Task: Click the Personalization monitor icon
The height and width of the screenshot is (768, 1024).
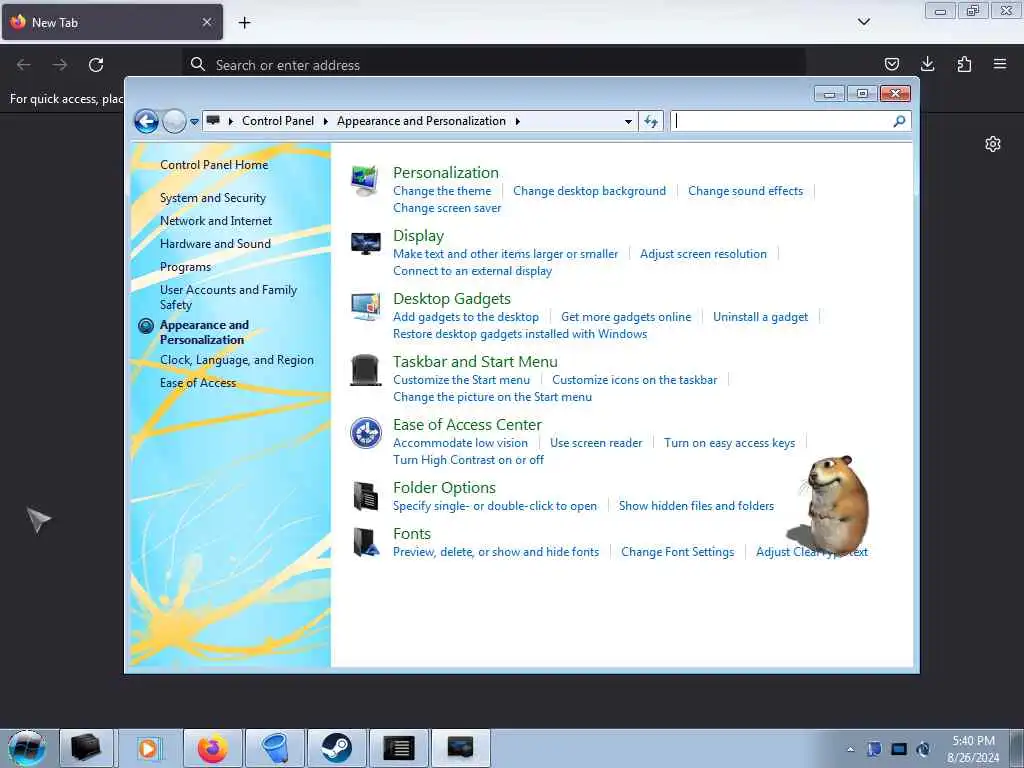Action: [364, 181]
